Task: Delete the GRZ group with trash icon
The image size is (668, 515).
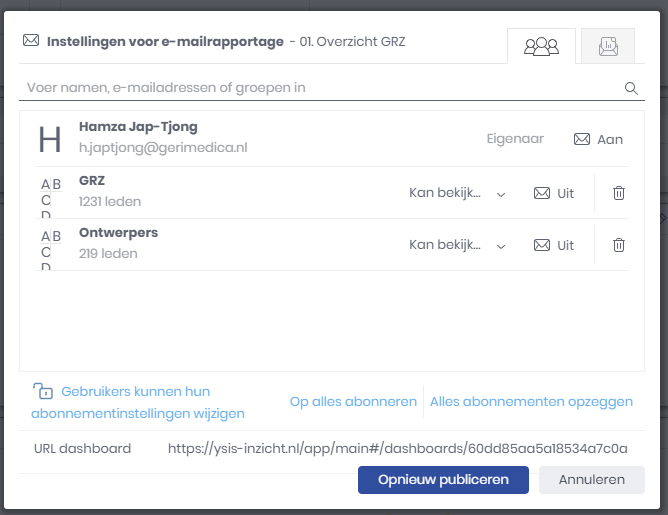Action: (619, 193)
